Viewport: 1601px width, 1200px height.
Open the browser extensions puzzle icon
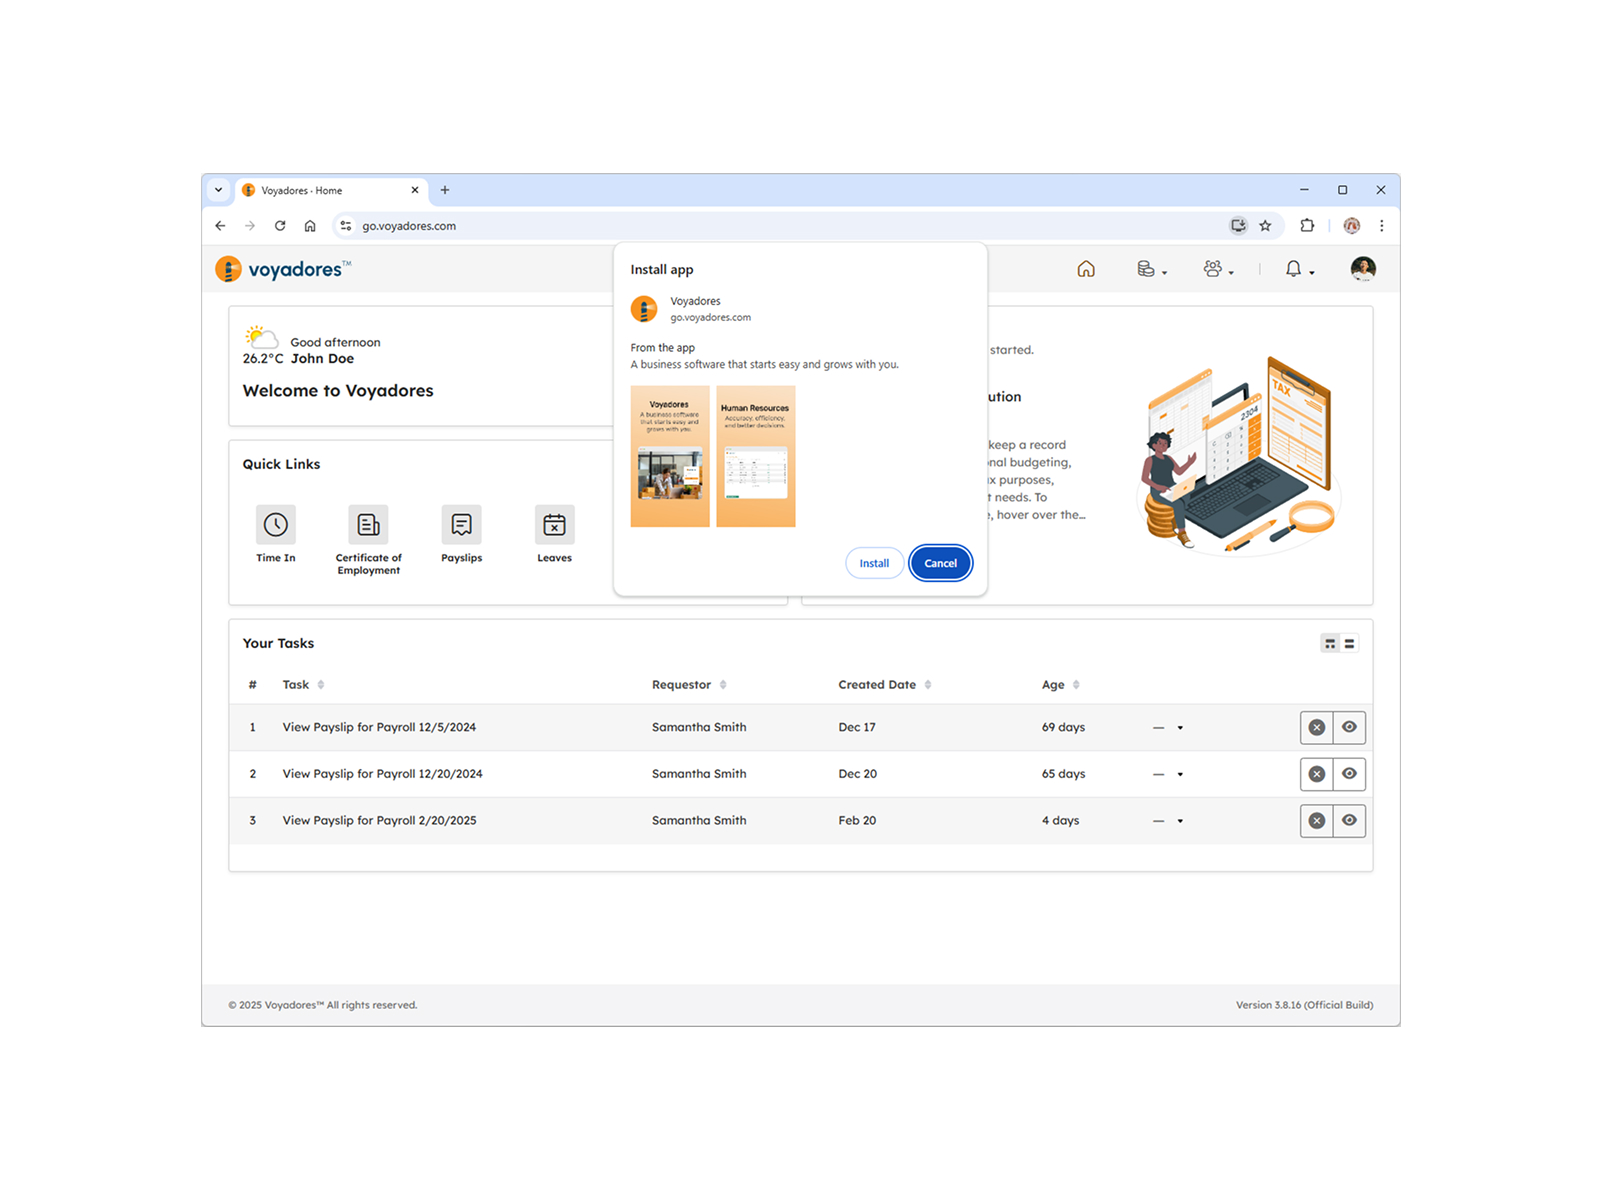[x=1307, y=226]
